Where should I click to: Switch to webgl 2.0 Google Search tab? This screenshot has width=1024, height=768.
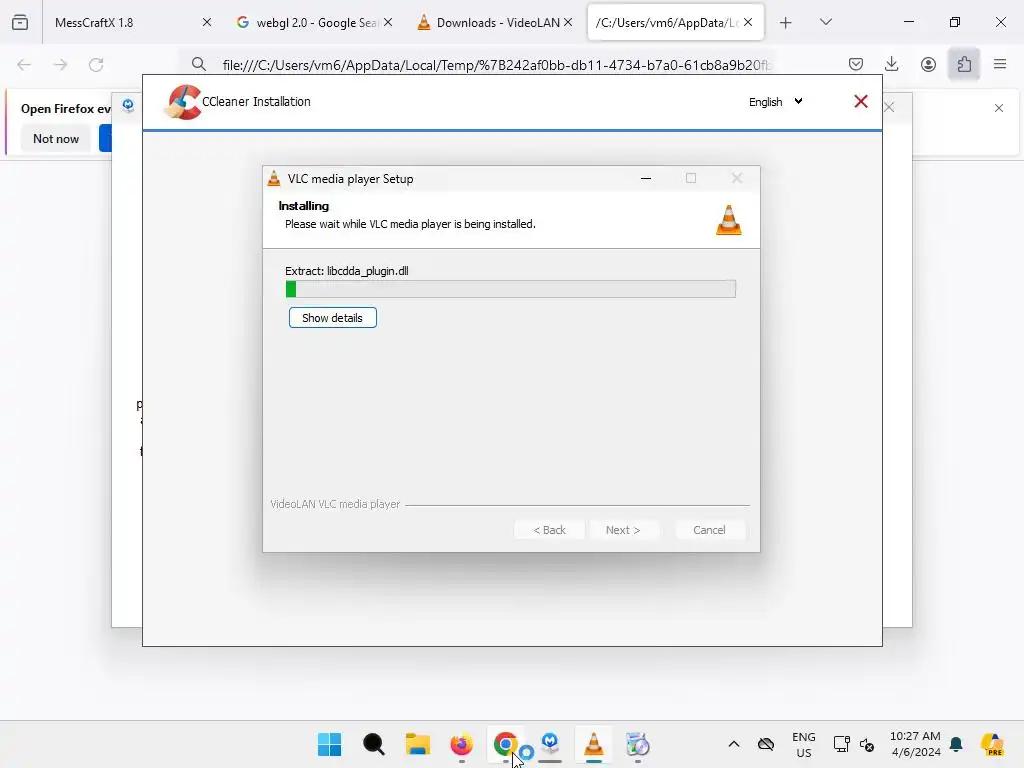(315, 23)
